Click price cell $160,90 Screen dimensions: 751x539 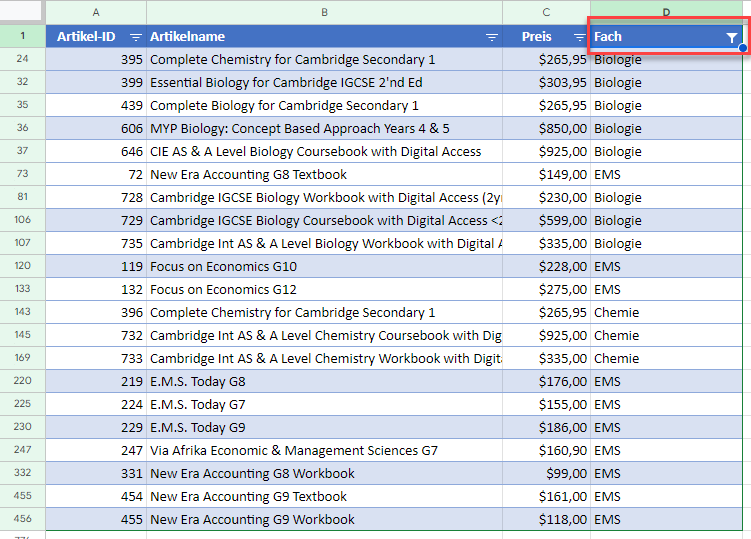(x=546, y=450)
